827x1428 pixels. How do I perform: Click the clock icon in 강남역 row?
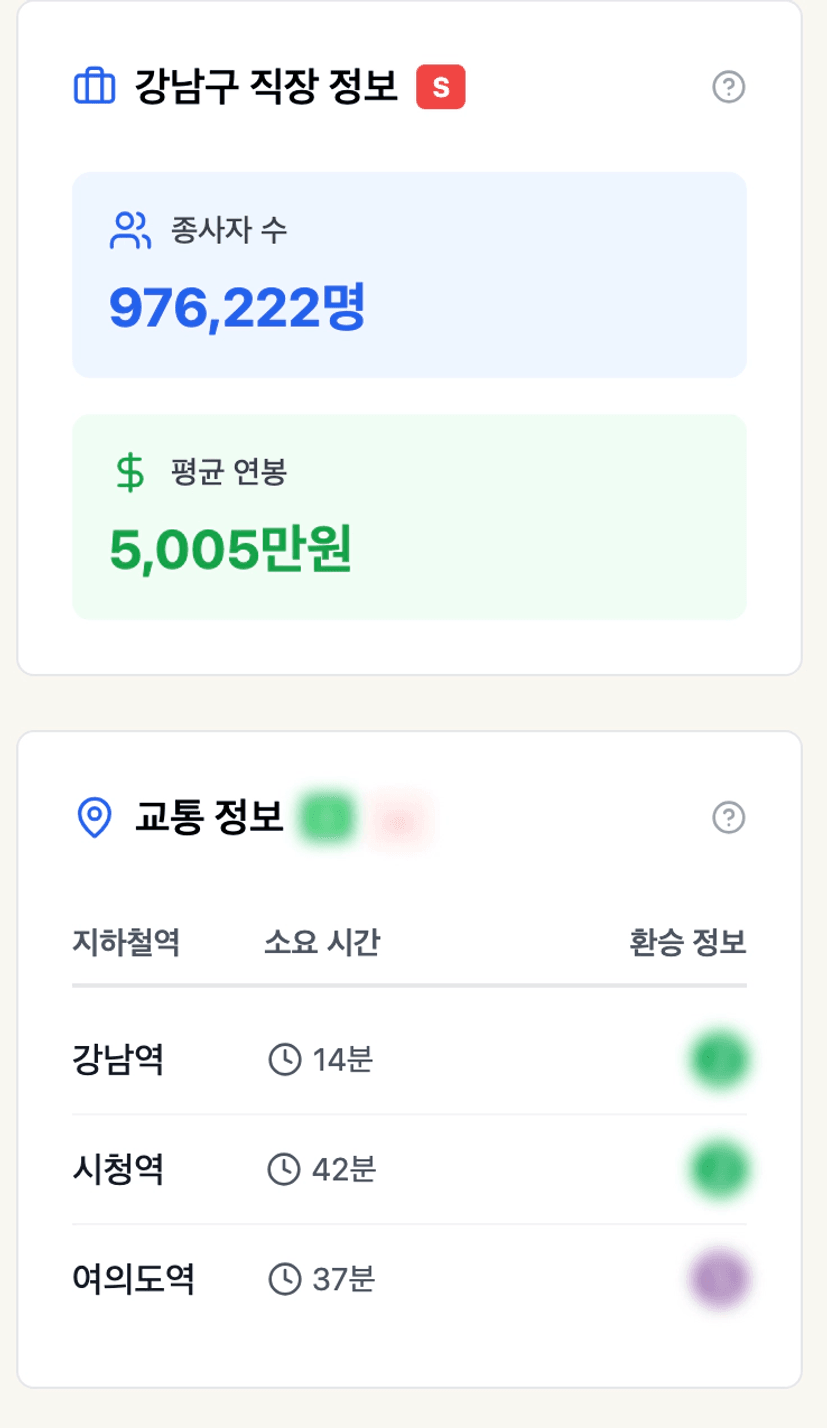click(x=285, y=1059)
